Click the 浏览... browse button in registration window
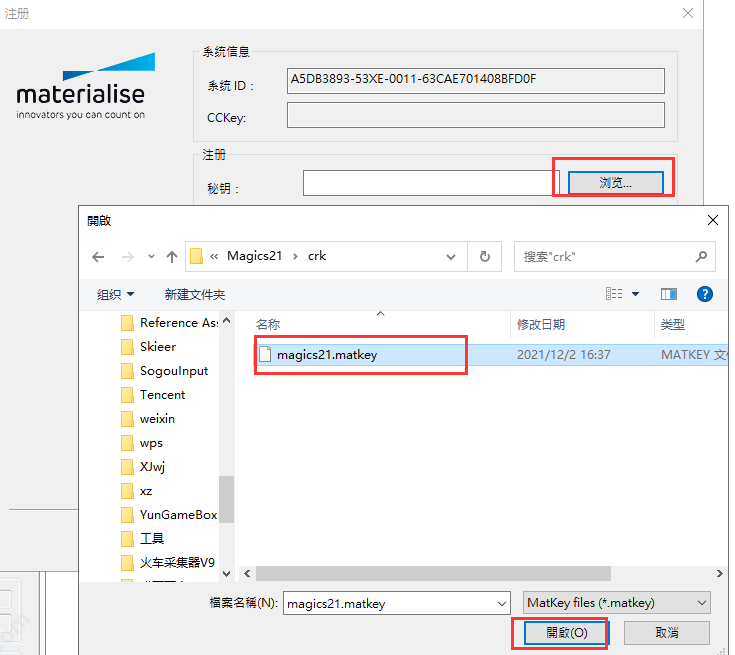Image resolution: width=735 pixels, height=655 pixels. [x=615, y=183]
